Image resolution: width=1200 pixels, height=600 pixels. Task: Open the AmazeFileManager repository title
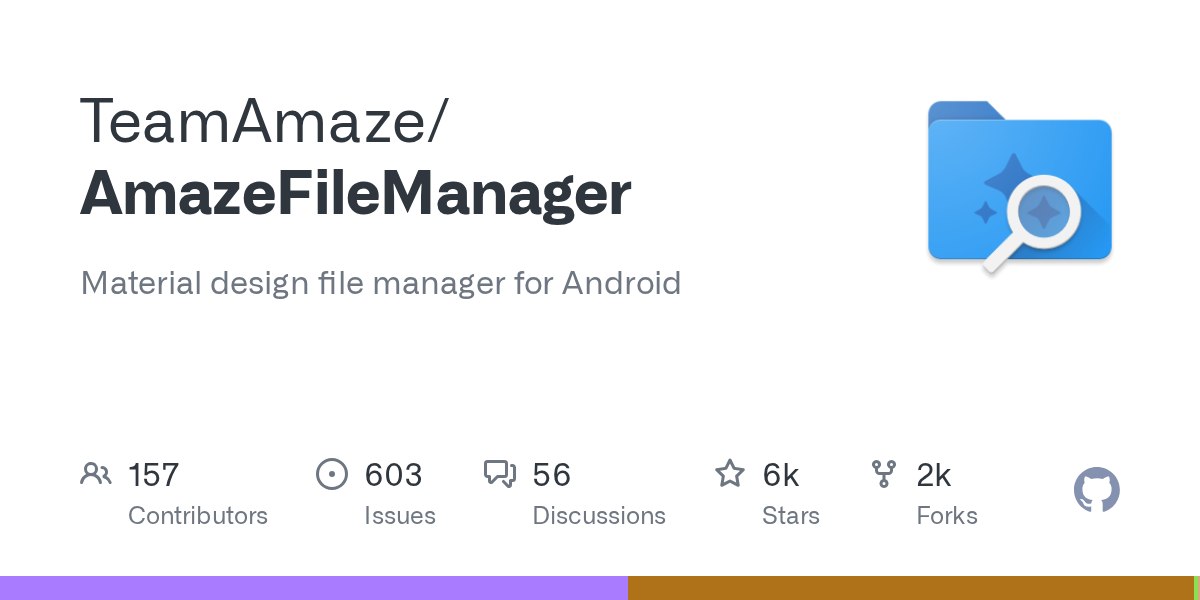point(355,195)
